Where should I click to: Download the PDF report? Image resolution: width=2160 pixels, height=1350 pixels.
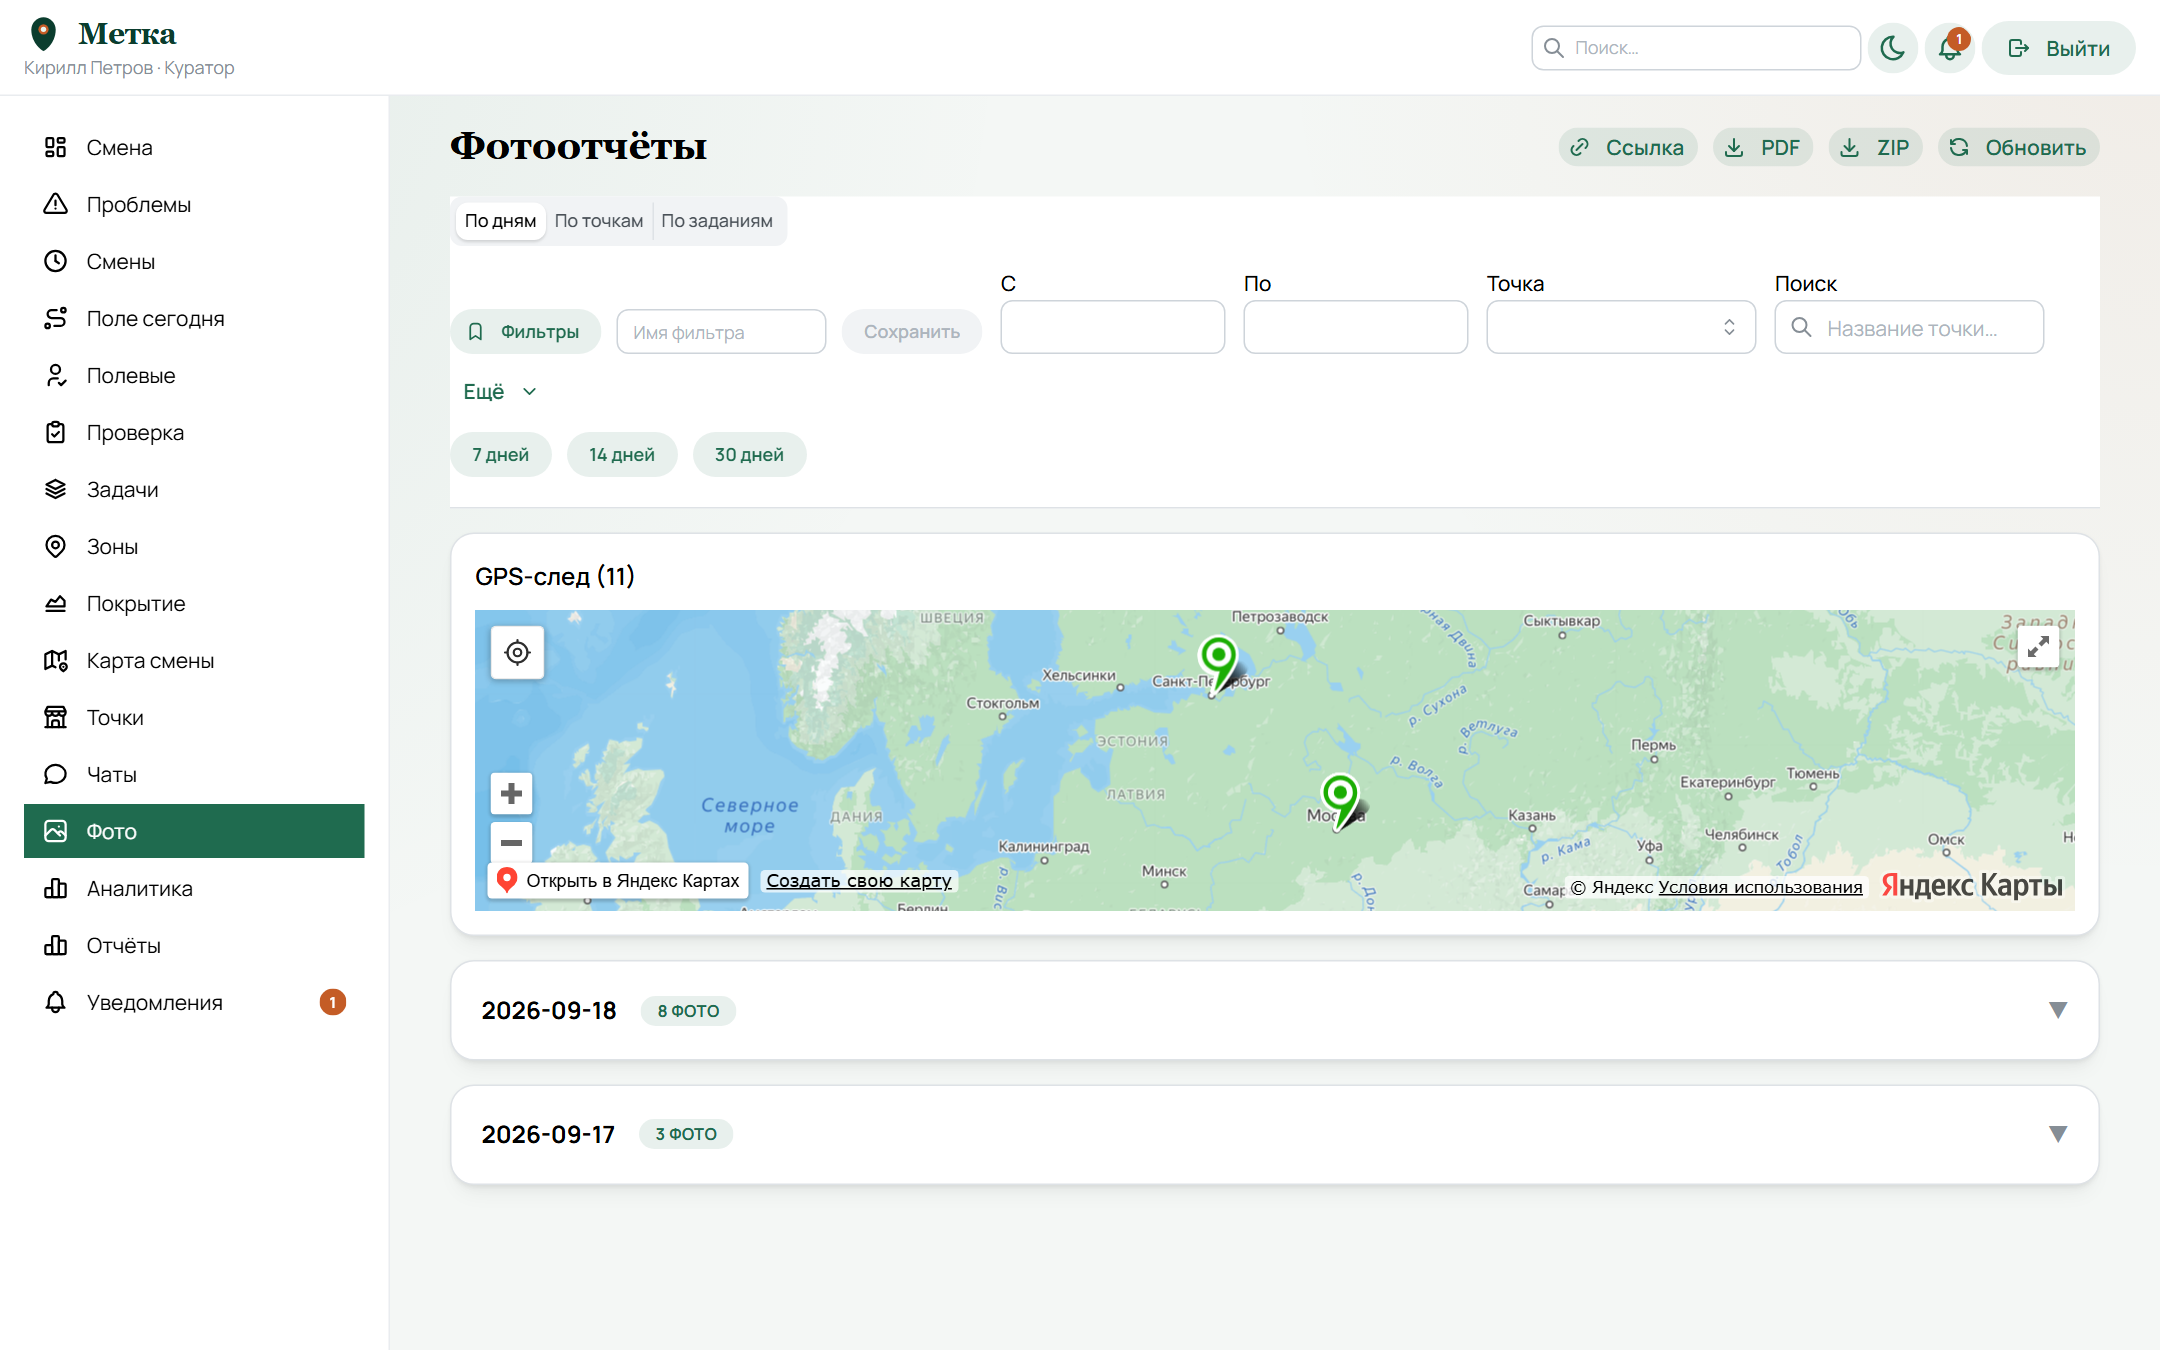click(x=1763, y=147)
